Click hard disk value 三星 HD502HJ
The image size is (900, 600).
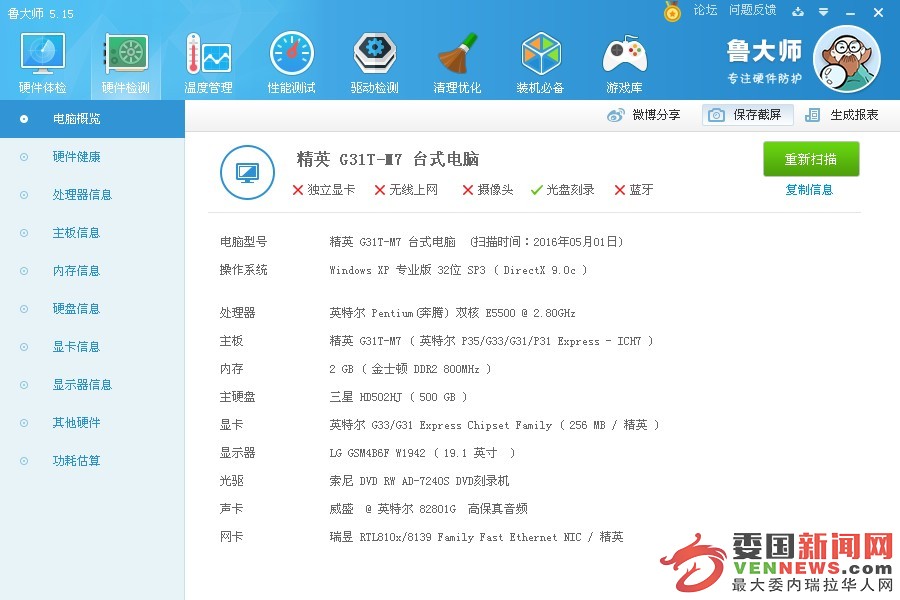point(398,397)
